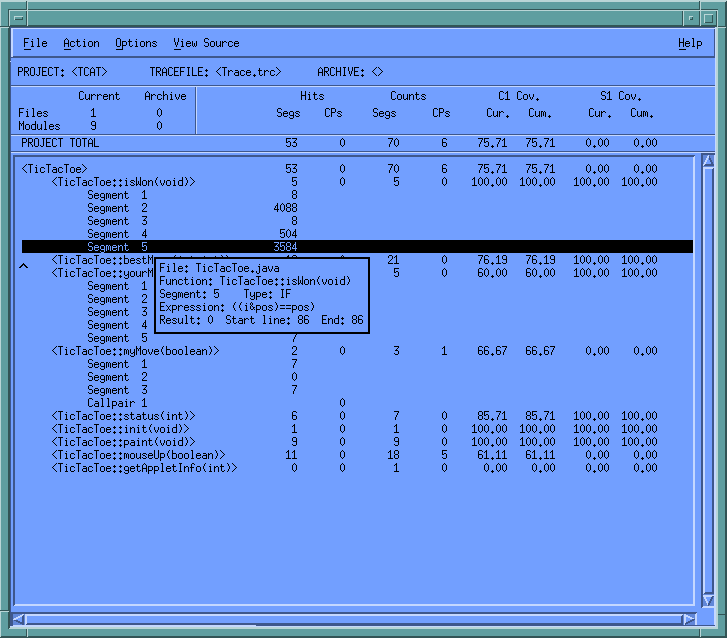The width and height of the screenshot is (727, 638).
Task: Click the horizontal scrollbar track
Action: pos(354,619)
